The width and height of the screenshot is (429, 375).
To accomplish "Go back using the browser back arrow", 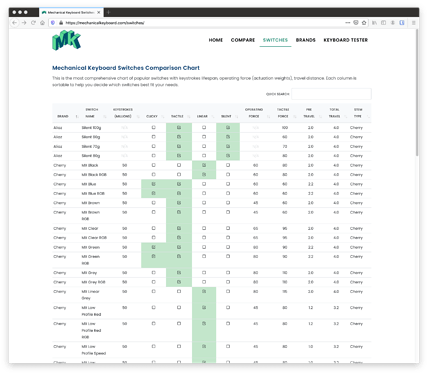I will coord(14,23).
